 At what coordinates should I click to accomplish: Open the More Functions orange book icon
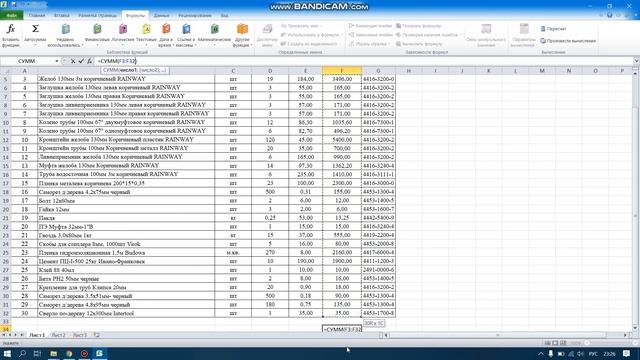[242, 29]
